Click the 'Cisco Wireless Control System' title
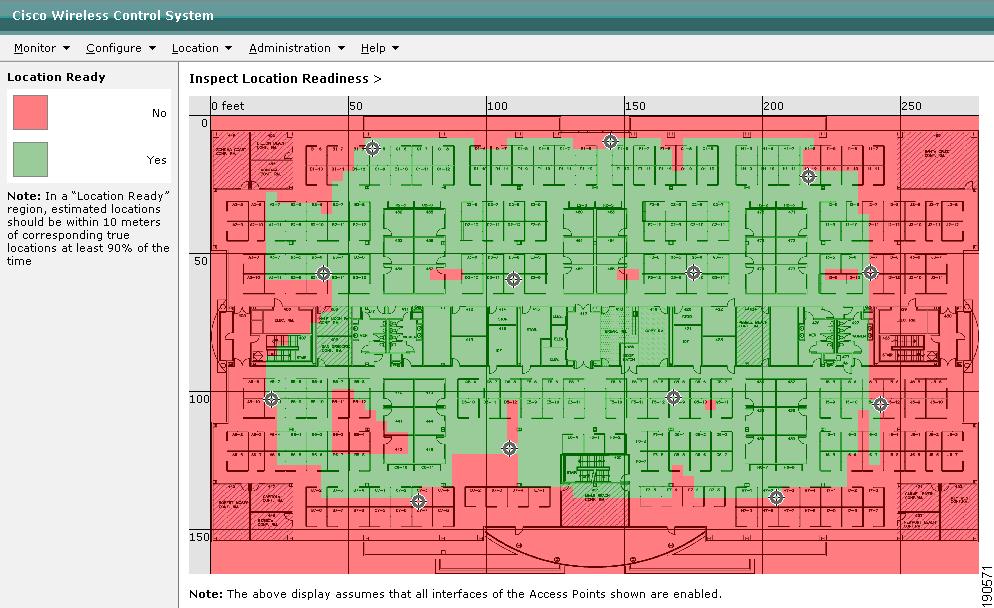 113,15
